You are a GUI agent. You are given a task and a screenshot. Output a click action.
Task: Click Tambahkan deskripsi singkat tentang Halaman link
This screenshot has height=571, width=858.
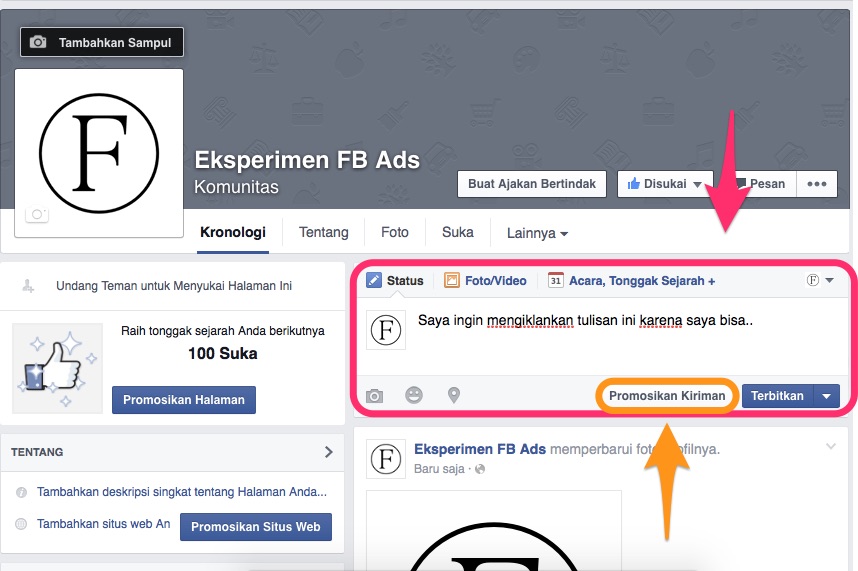(x=182, y=492)
